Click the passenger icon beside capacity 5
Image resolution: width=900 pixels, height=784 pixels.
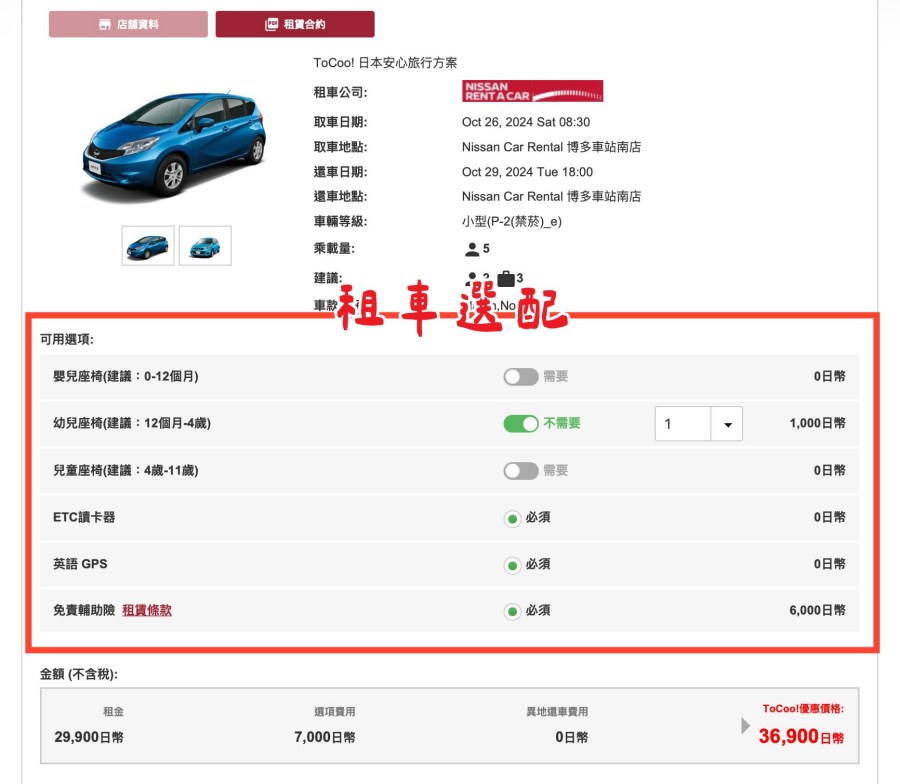[x=472, y=249]
